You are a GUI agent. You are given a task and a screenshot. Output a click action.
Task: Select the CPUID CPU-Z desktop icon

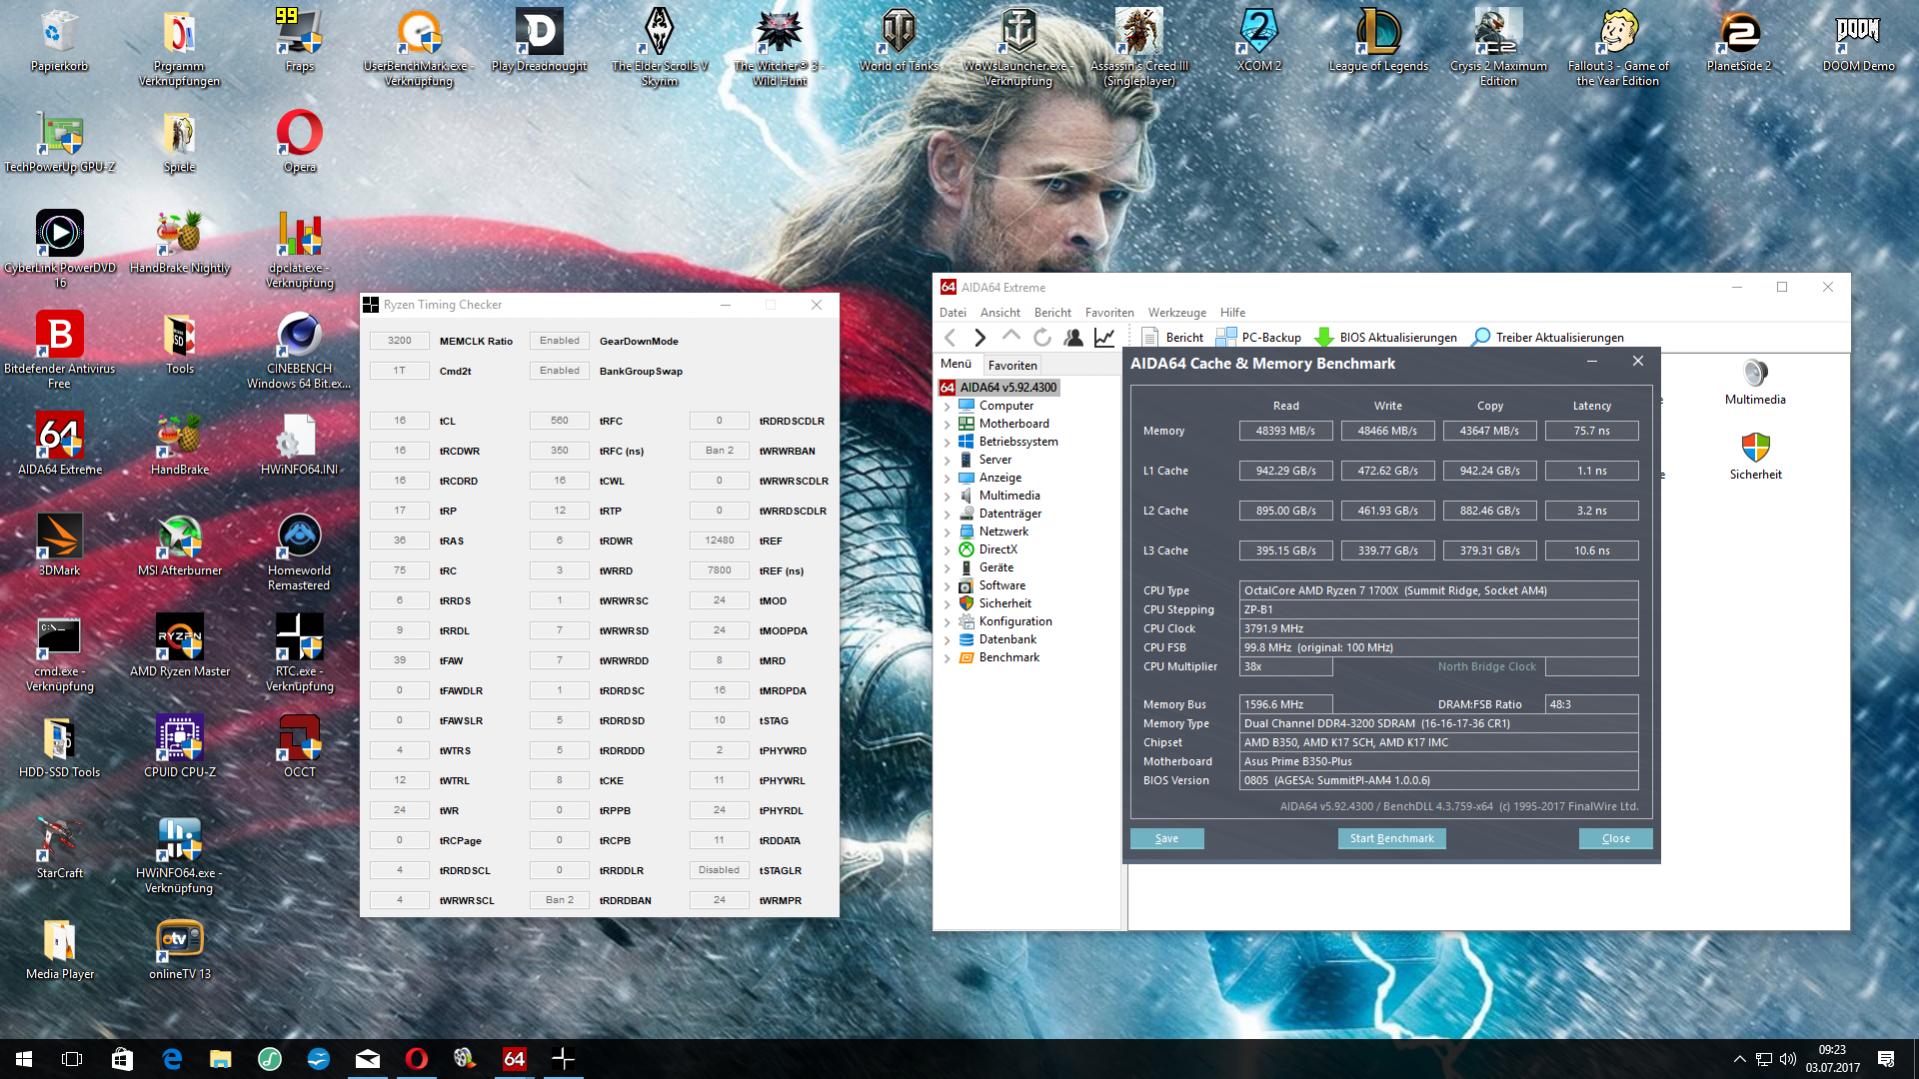pyautogui.click(x=180, y=746)
